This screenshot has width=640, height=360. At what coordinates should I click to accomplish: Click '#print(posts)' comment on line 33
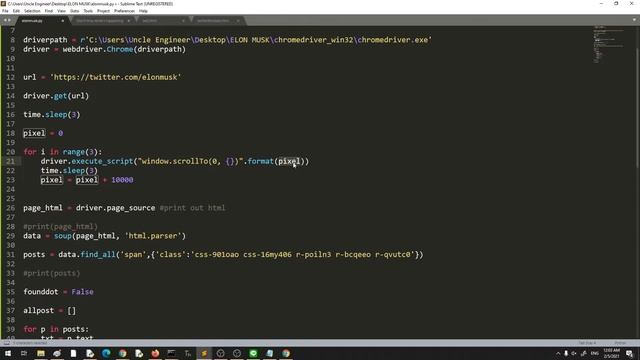[52, 273]
